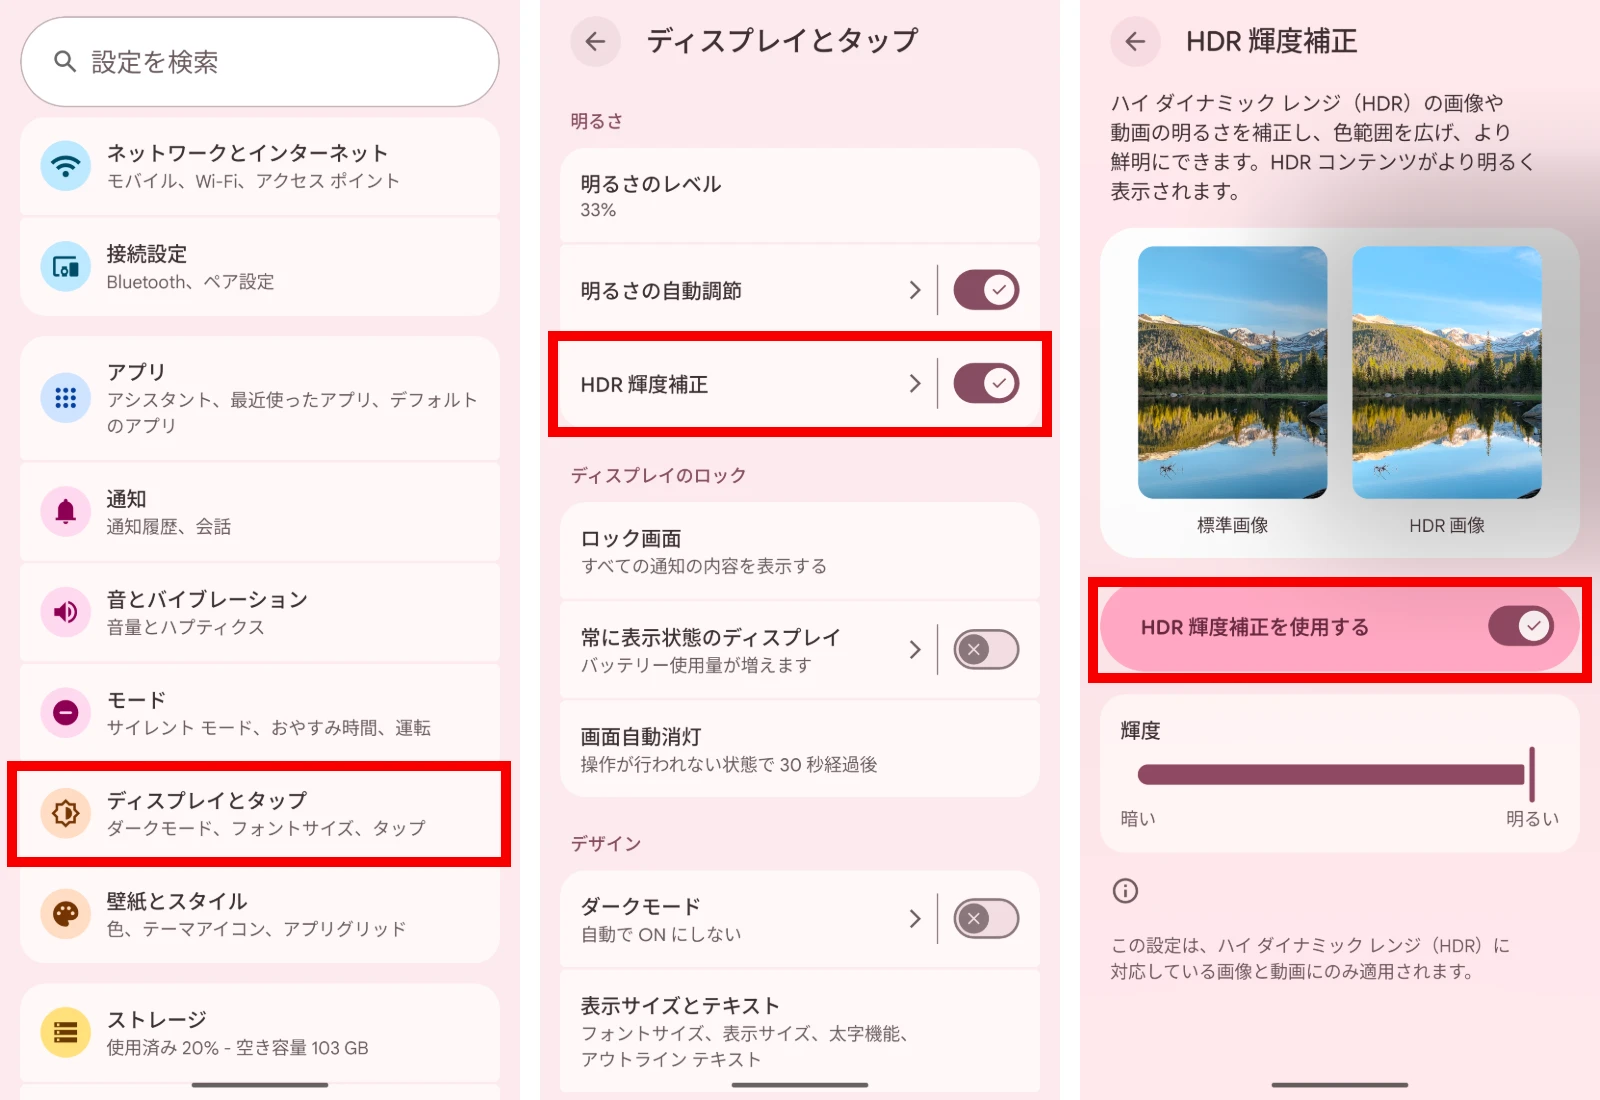
Task: Click the Wi-Fi network and internet icon
Action: point(65,166)
